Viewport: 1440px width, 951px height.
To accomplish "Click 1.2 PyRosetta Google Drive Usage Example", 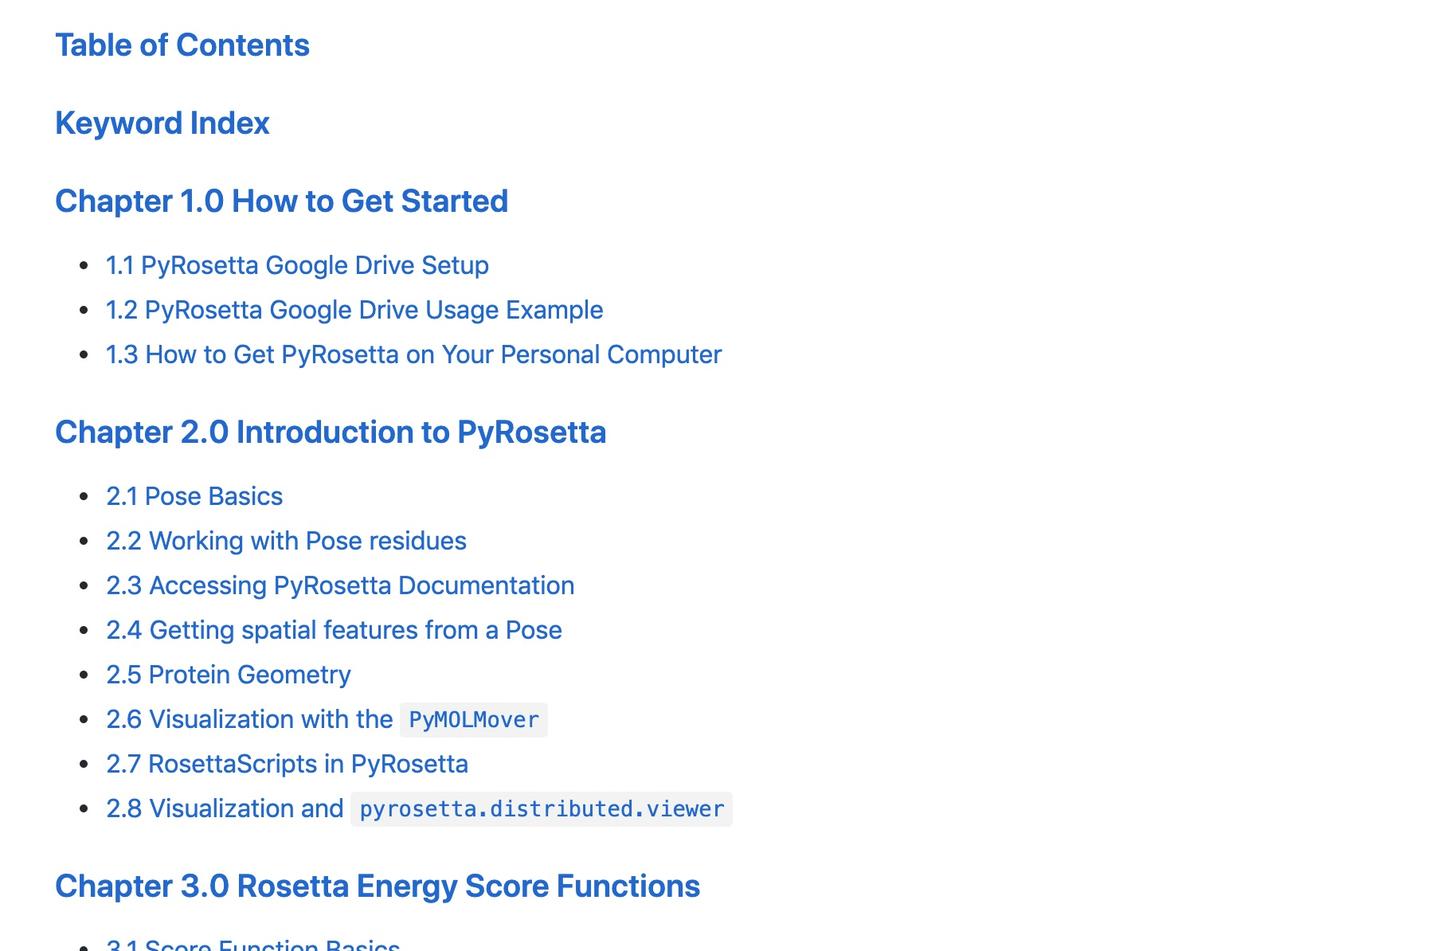I will click(x=354, y=310).
